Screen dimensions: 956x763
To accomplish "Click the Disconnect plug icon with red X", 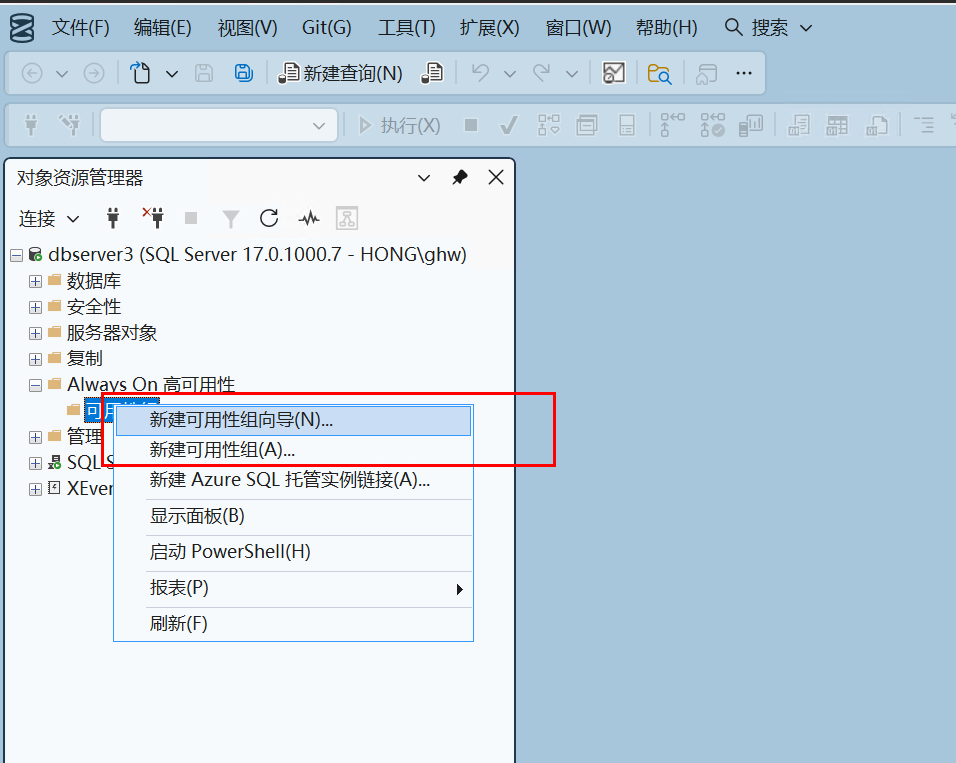I will pyautogui.click(x=152, y=218).
